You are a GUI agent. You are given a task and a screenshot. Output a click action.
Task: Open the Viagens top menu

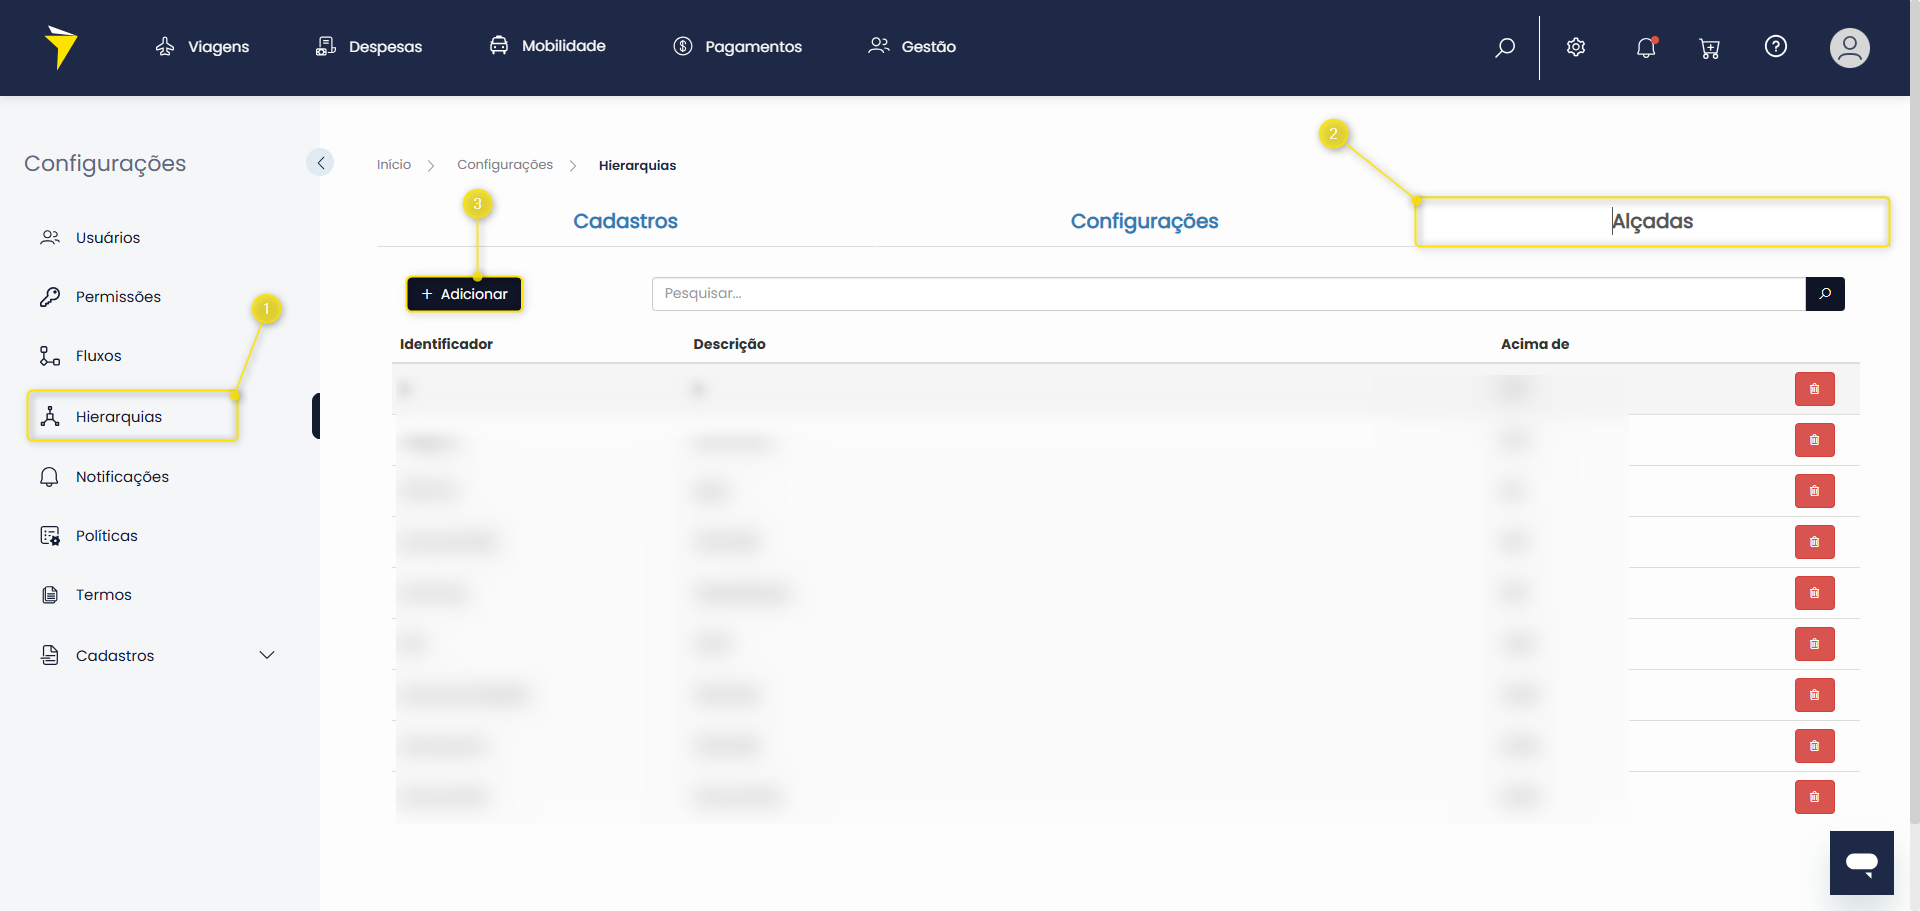(203, 47)
